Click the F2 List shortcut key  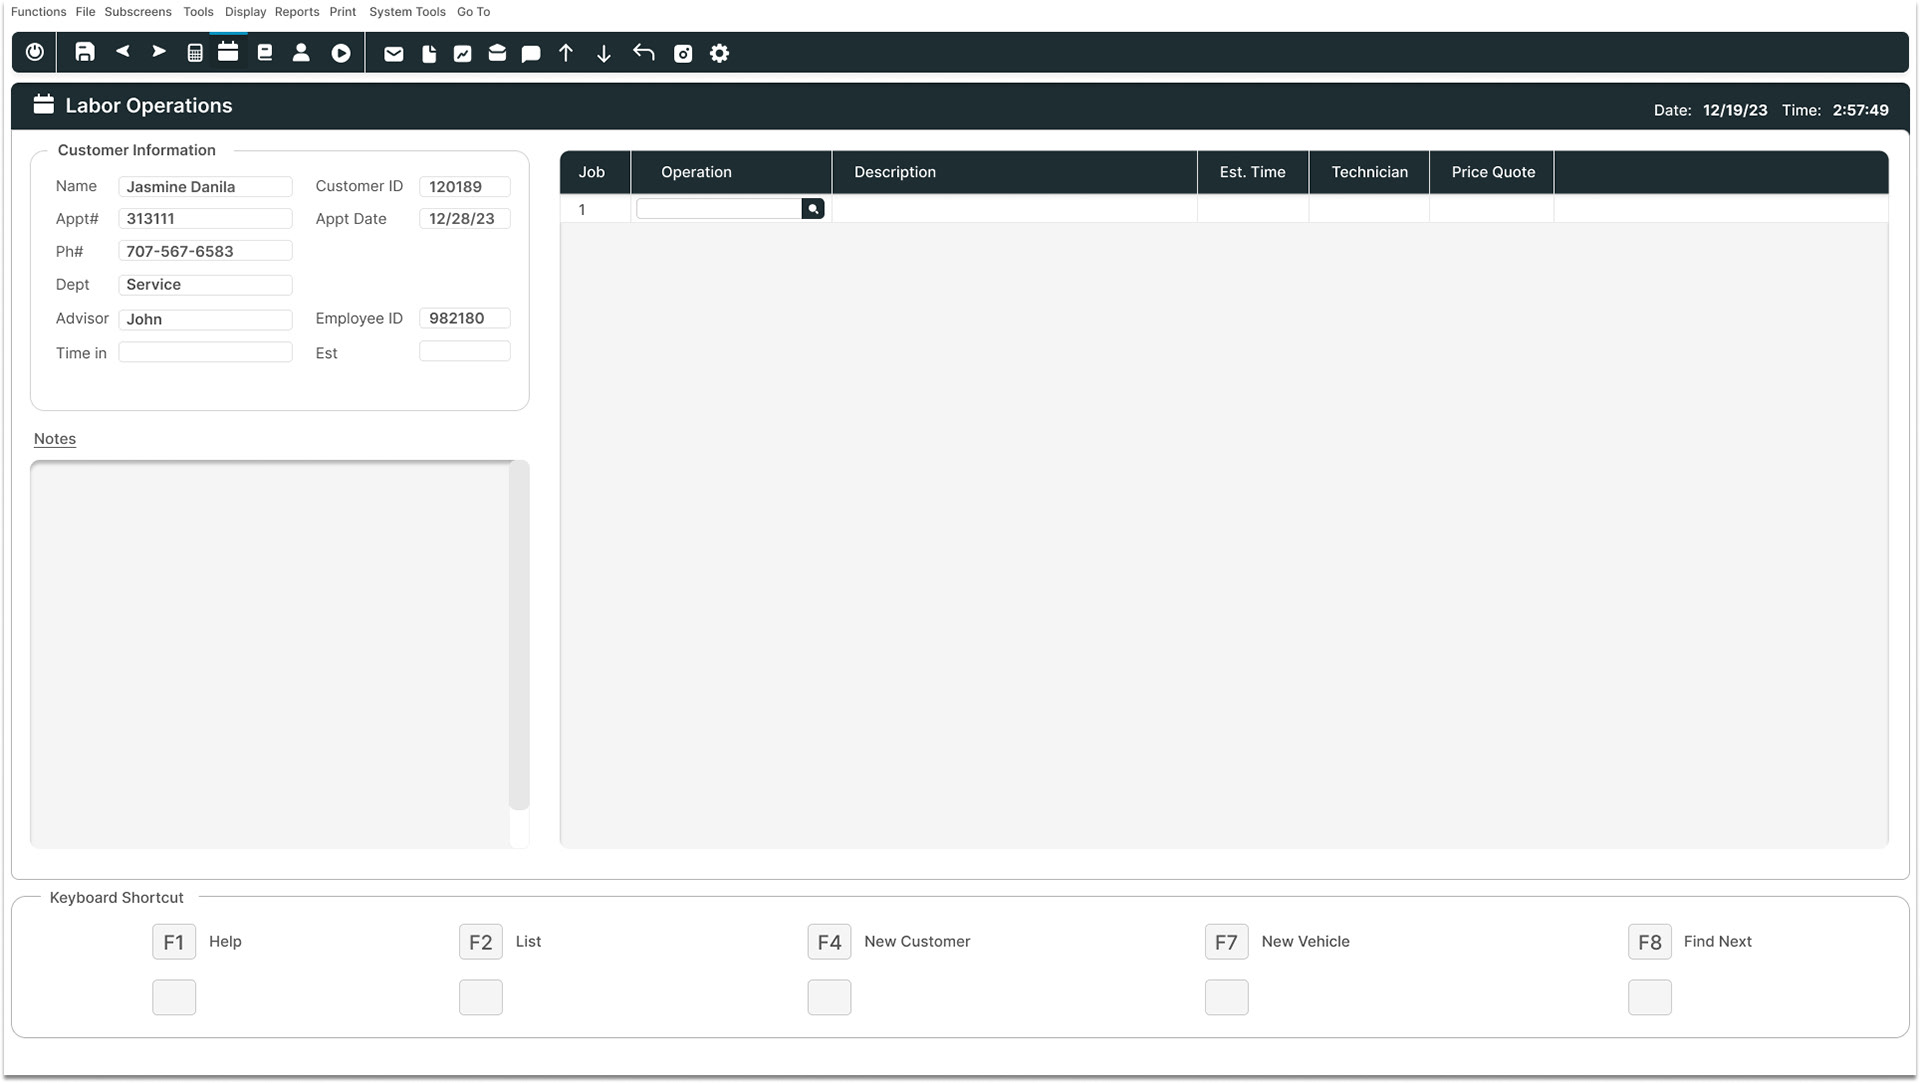tap(481, 942)
